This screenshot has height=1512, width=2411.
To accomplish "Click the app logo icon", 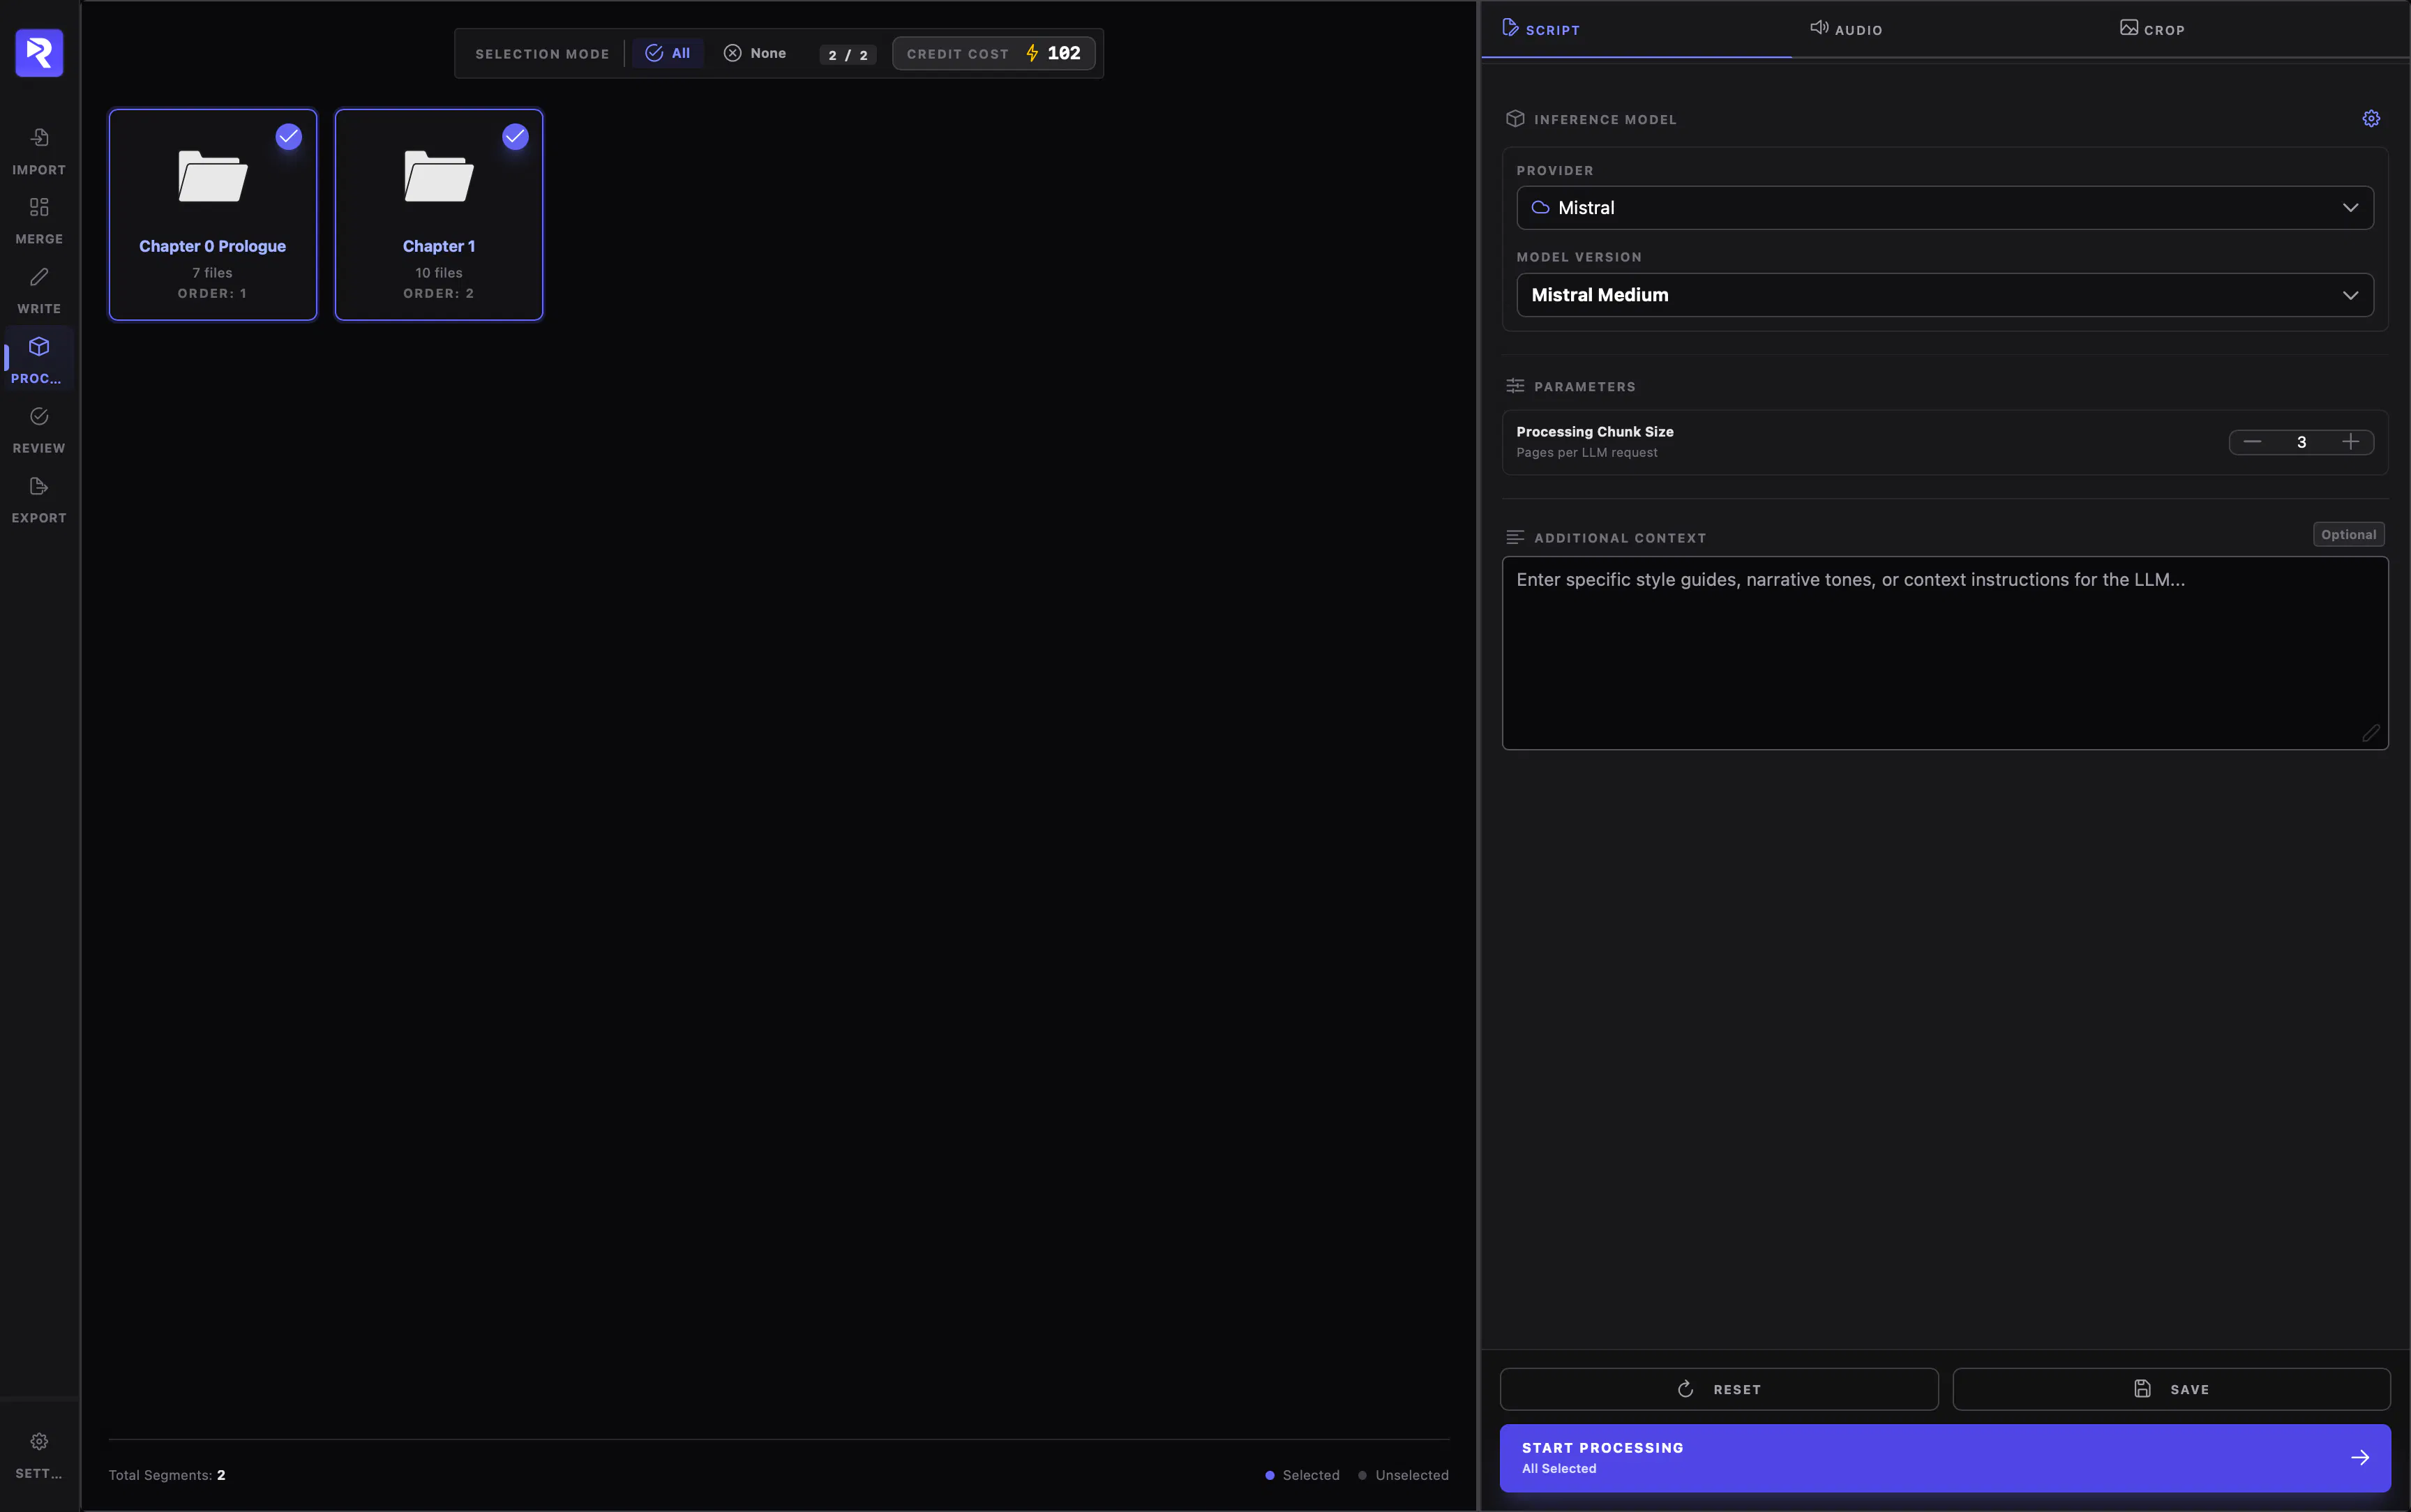I will click(x=39, y=53).
